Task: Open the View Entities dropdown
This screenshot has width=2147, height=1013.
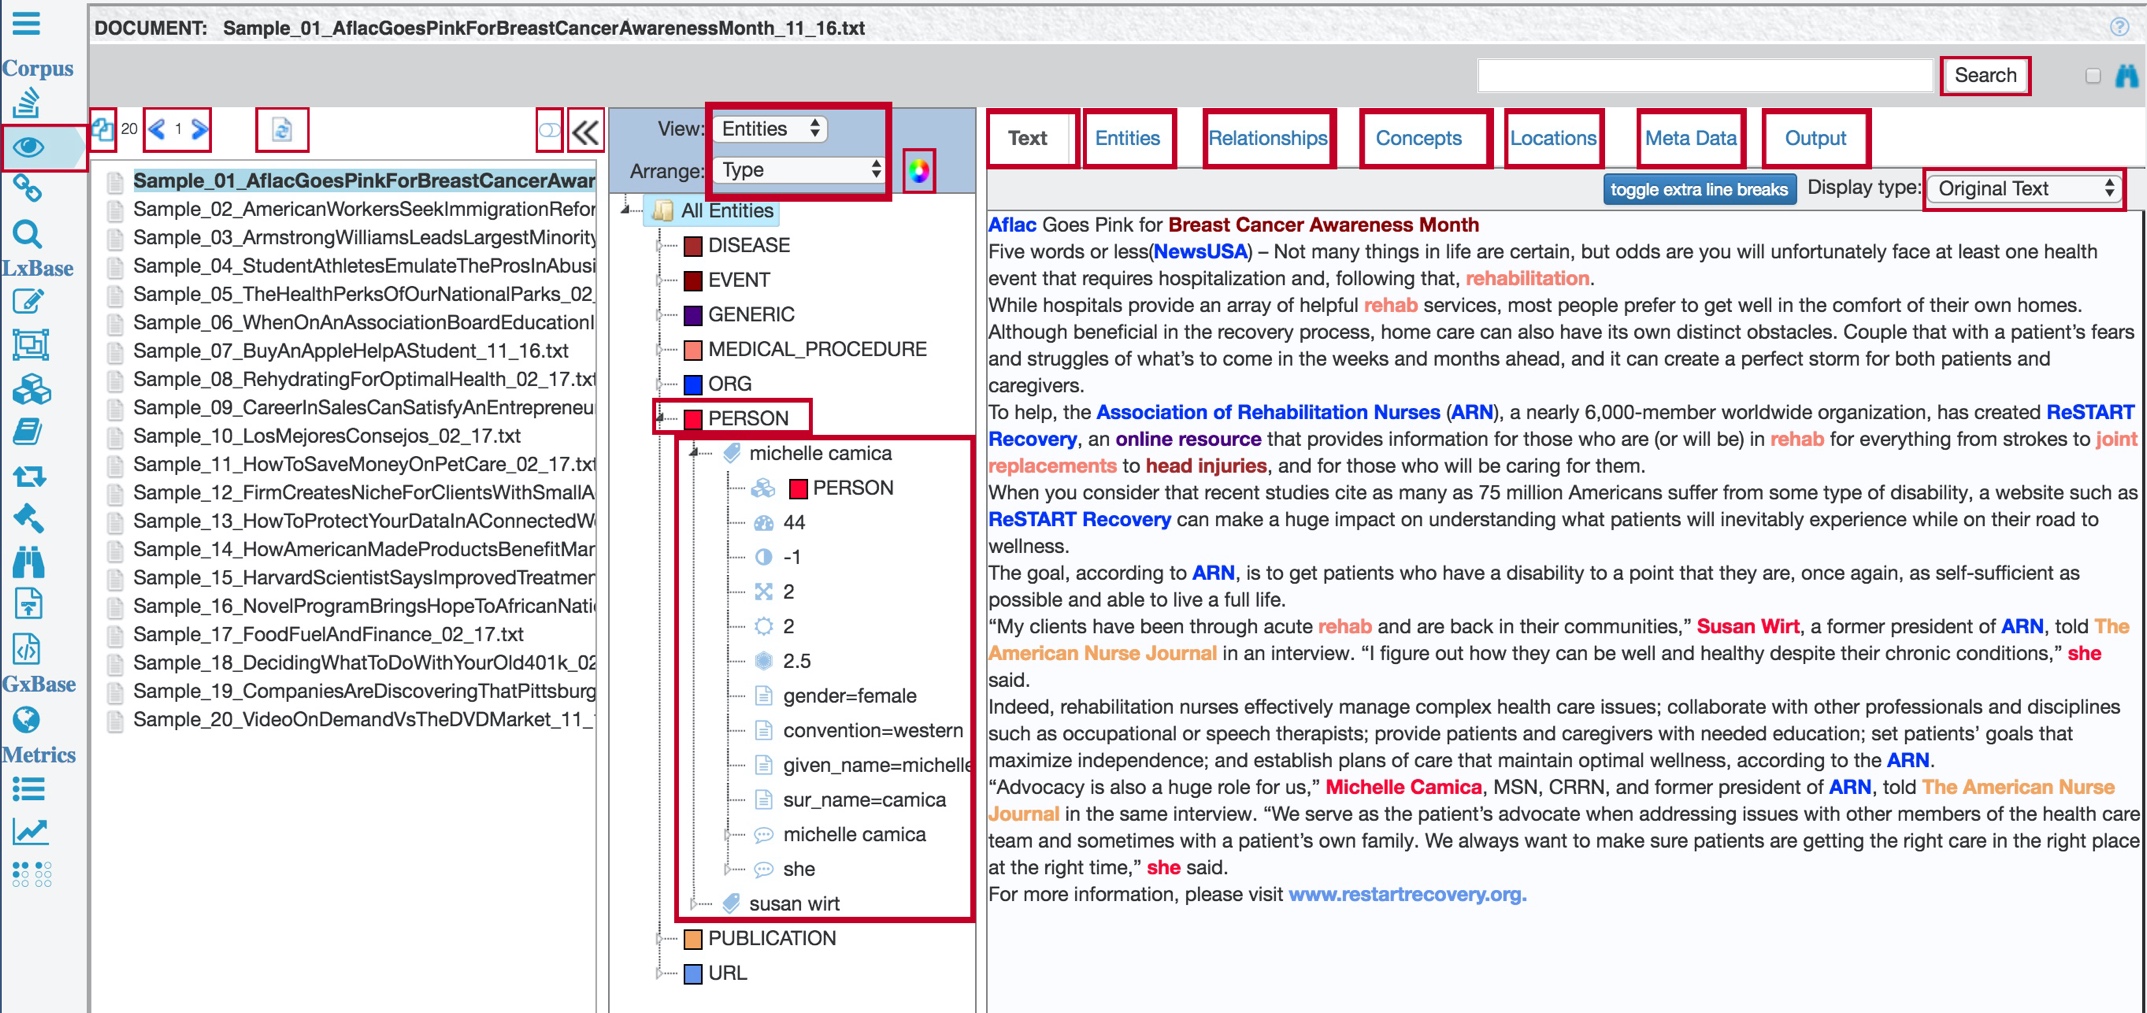Action: tap(769, 128)
